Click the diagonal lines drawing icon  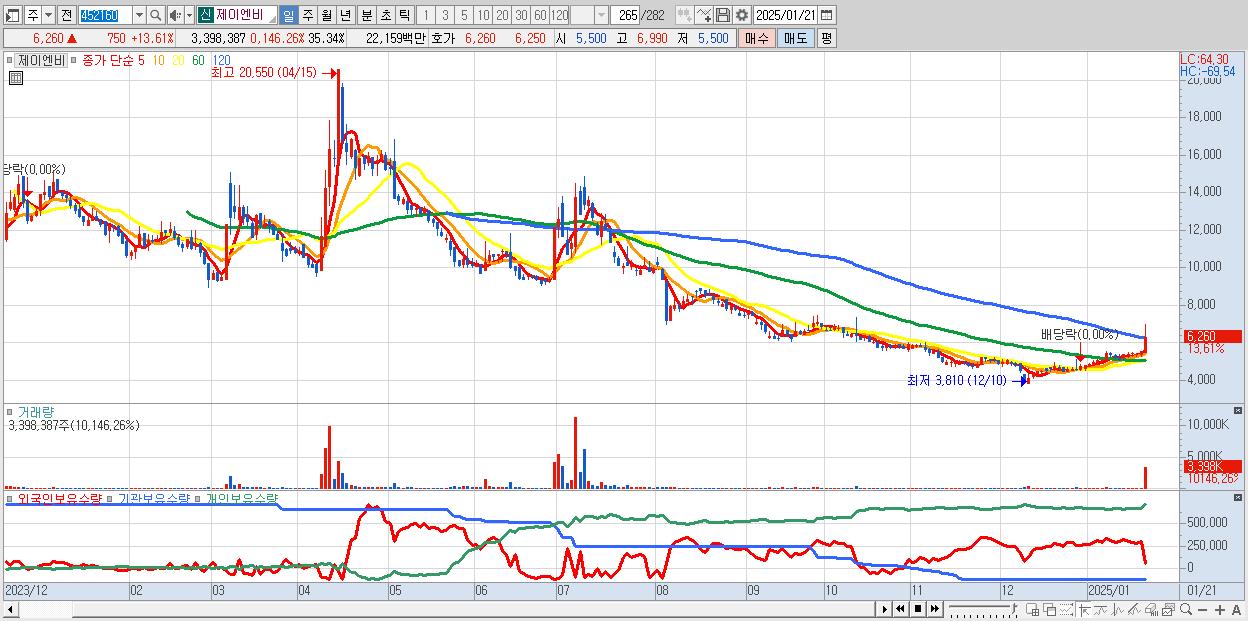(1135, 610)
